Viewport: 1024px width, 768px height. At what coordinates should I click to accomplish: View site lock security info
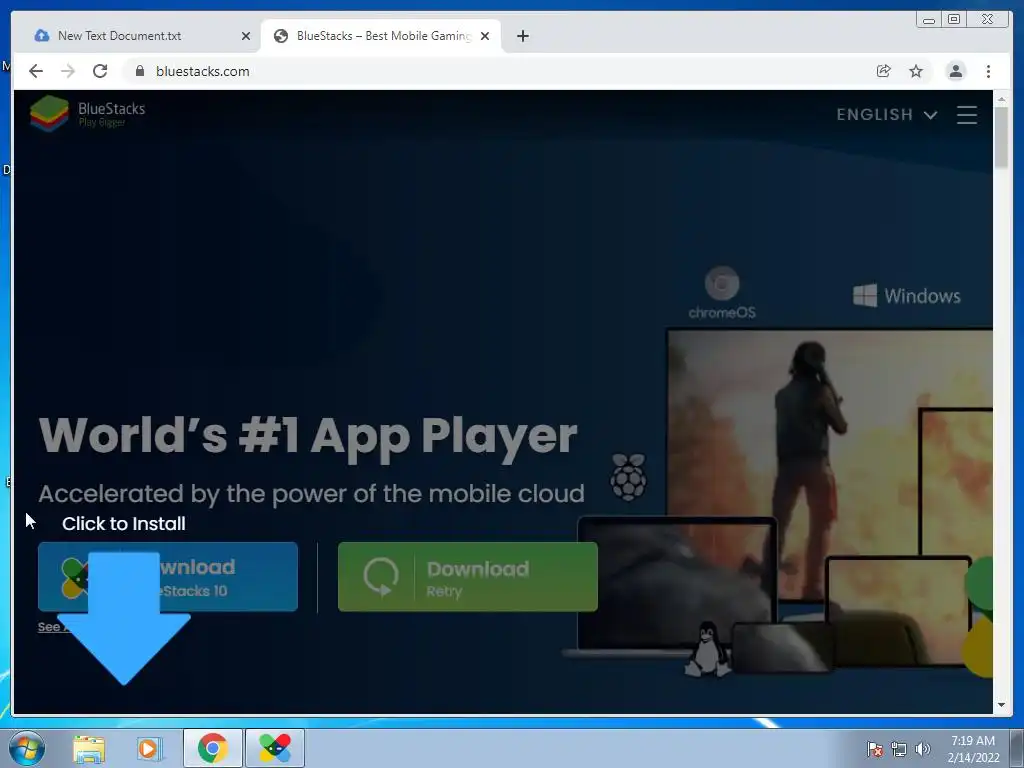pyautogui.click(x=139, y=71)
